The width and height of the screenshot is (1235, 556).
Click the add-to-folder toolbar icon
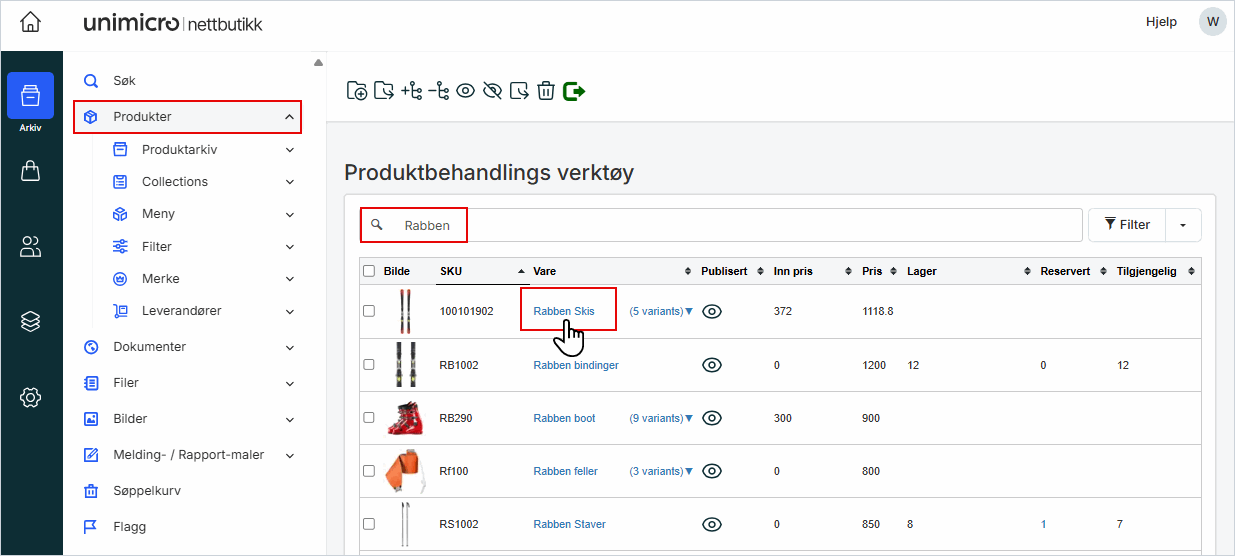pos(357,91)
